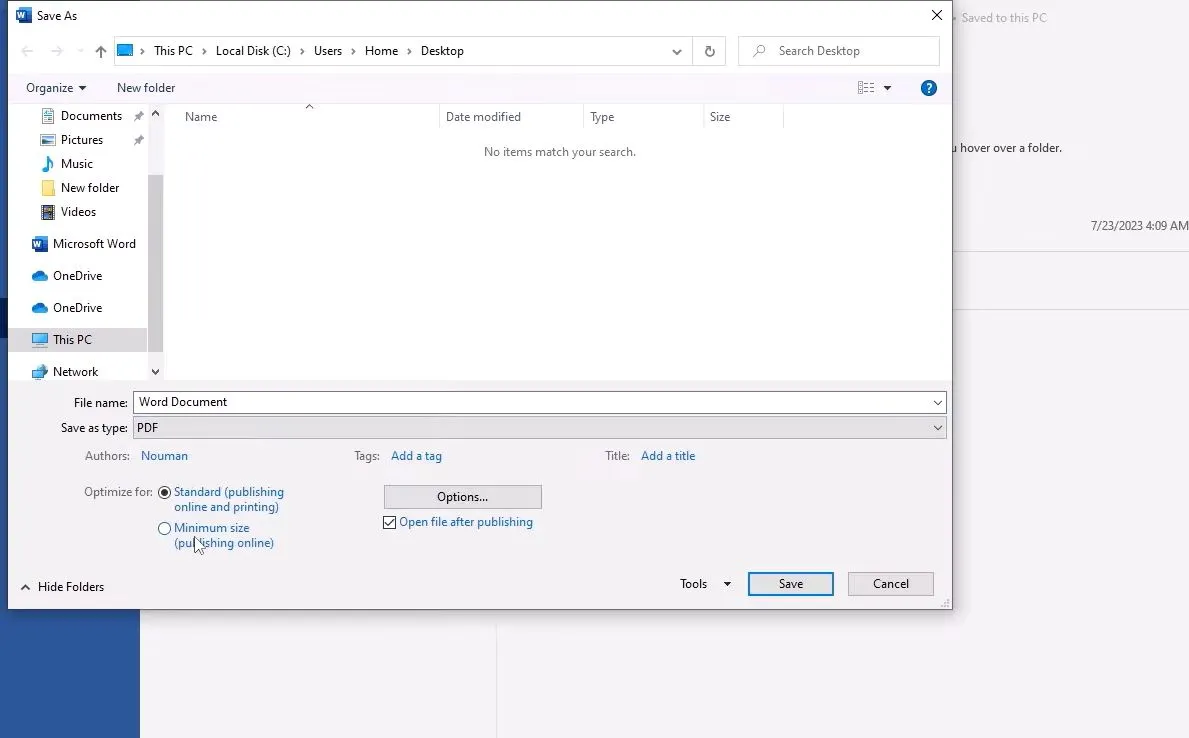This screenshot has height=738, width=1189.
Task: Open the "Save as type" dropdown
Action: 937,427
